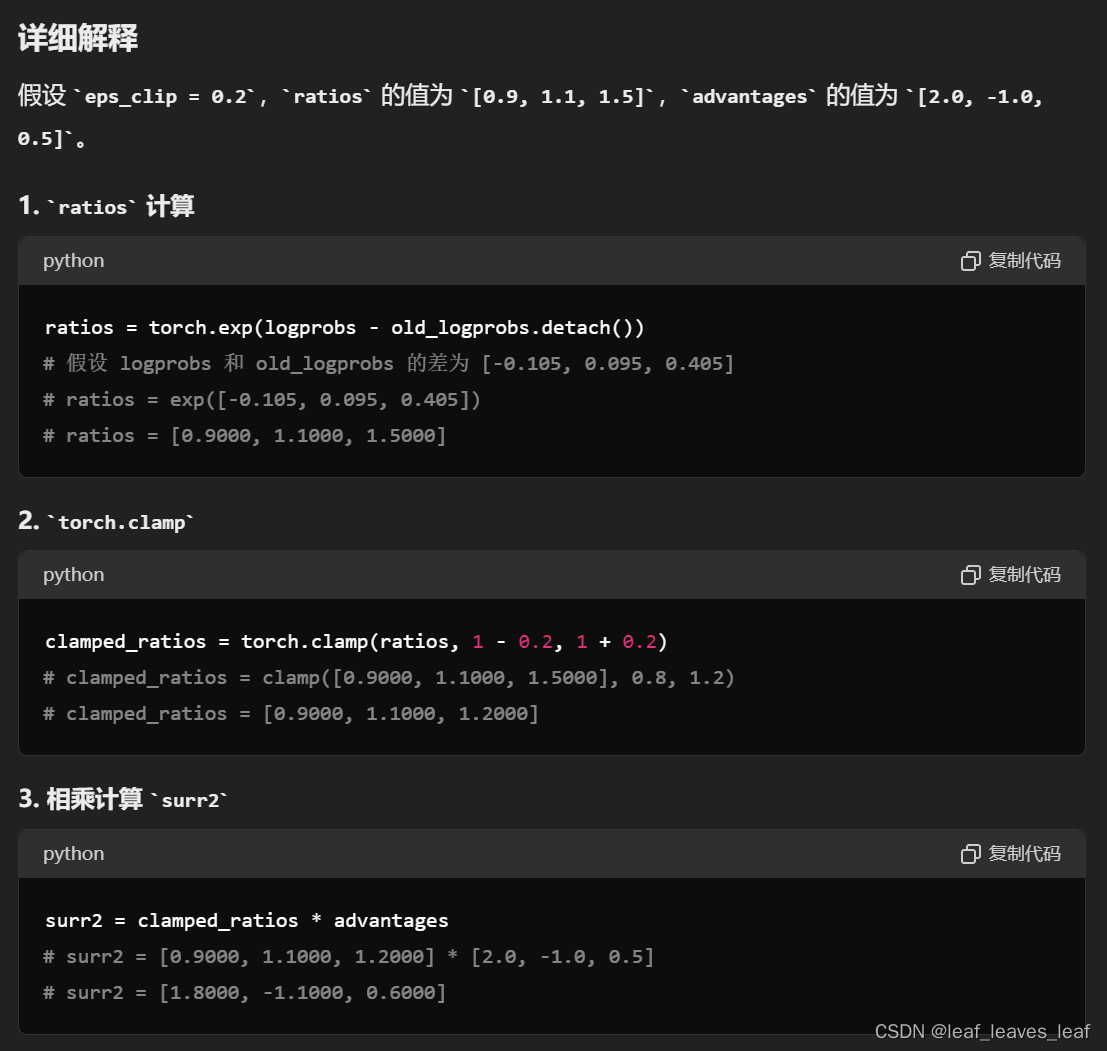Click copy icon in ratios code block
Screen dimensions: 1107x1051
[x=971, y=261]
